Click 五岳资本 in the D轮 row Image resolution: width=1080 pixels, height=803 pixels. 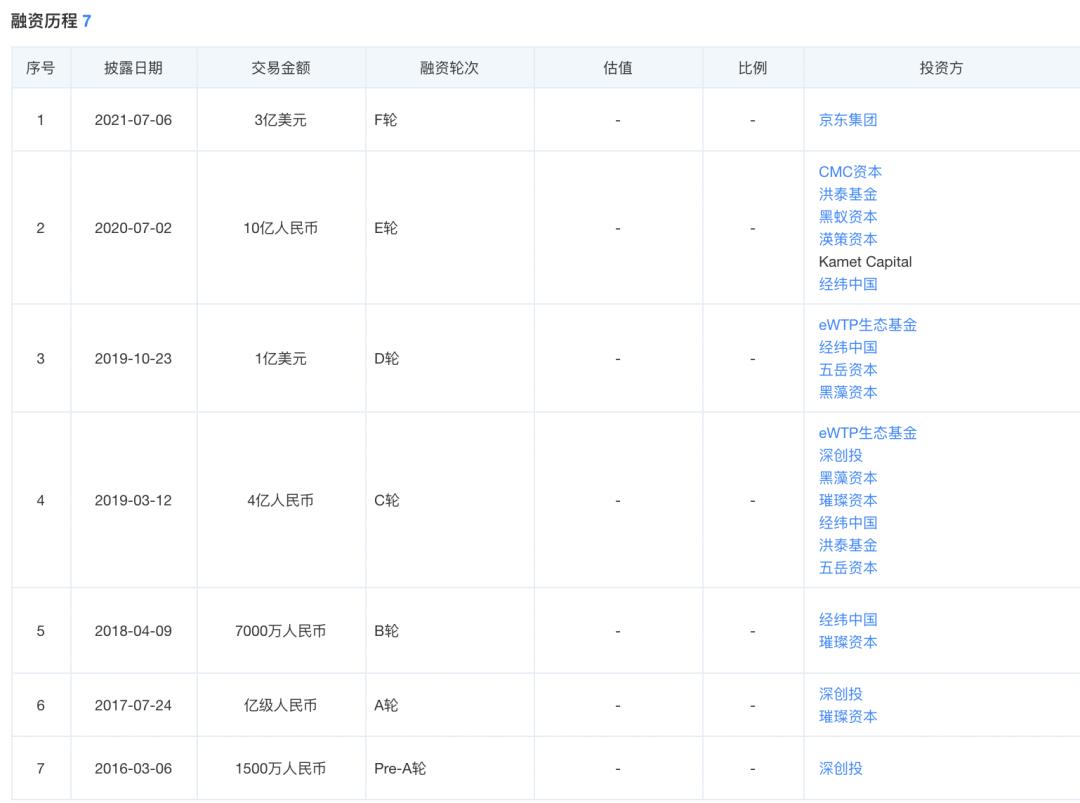847,370
